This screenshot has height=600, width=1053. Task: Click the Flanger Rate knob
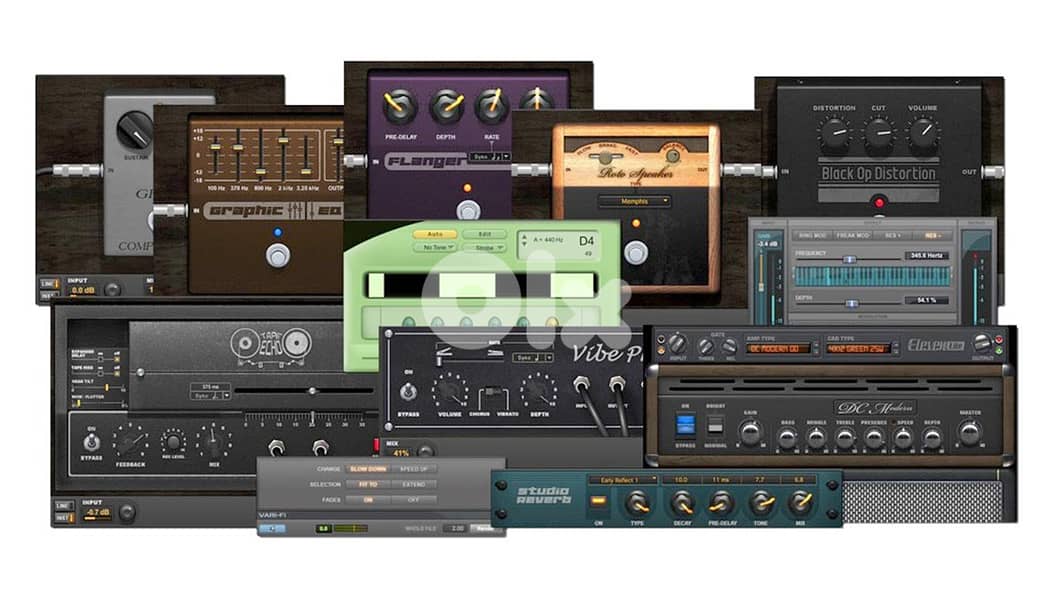coord(492,105)
